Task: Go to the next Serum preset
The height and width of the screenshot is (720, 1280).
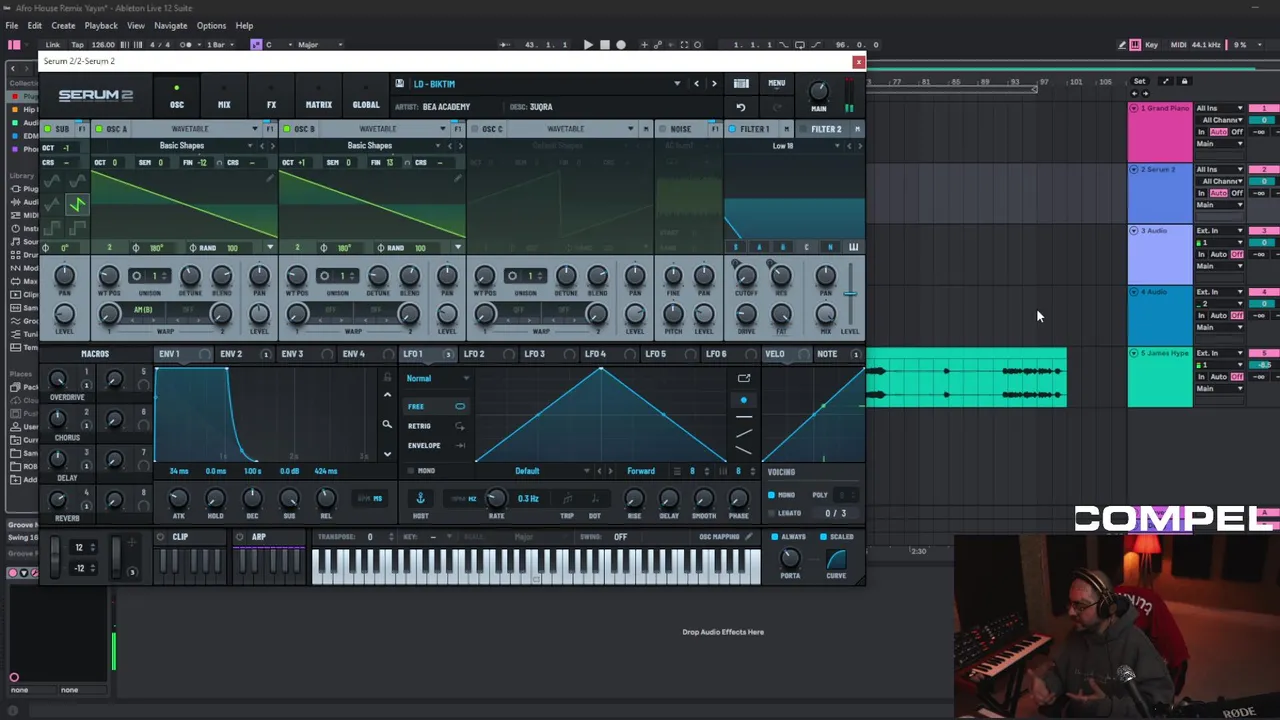Action: 714,84
